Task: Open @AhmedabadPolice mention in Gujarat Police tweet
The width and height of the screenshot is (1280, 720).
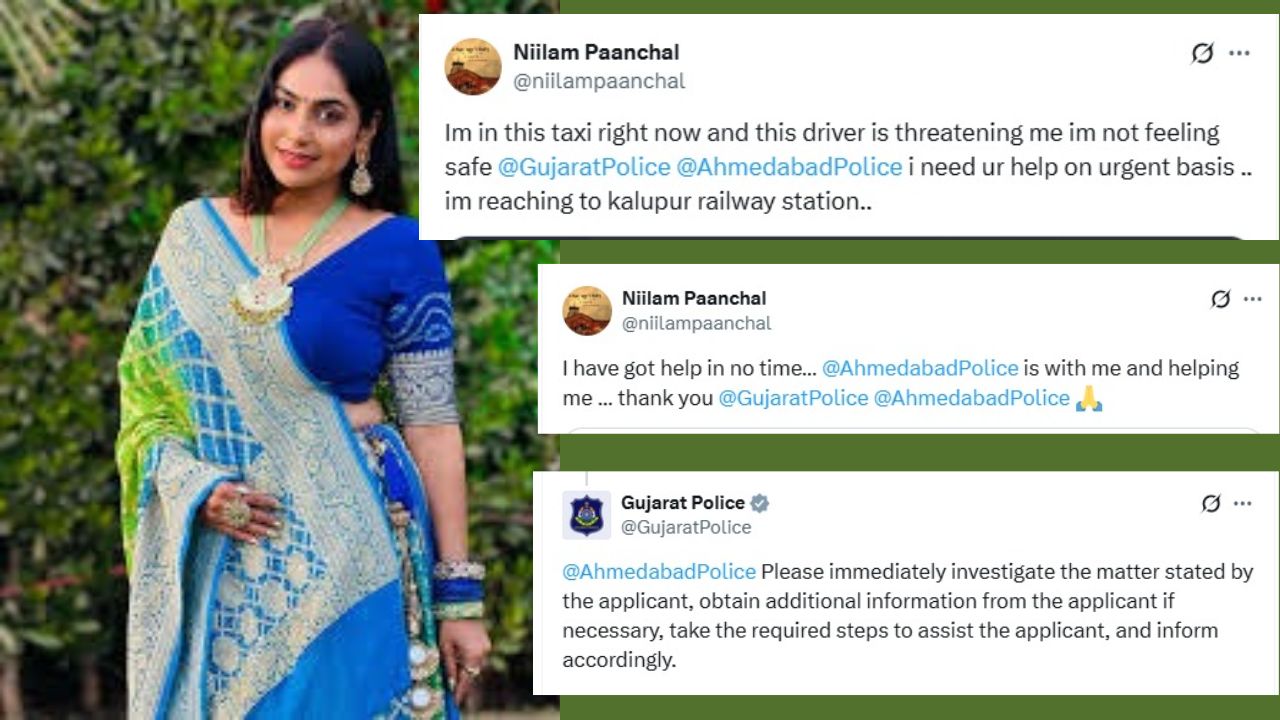Action: [659, 572]
